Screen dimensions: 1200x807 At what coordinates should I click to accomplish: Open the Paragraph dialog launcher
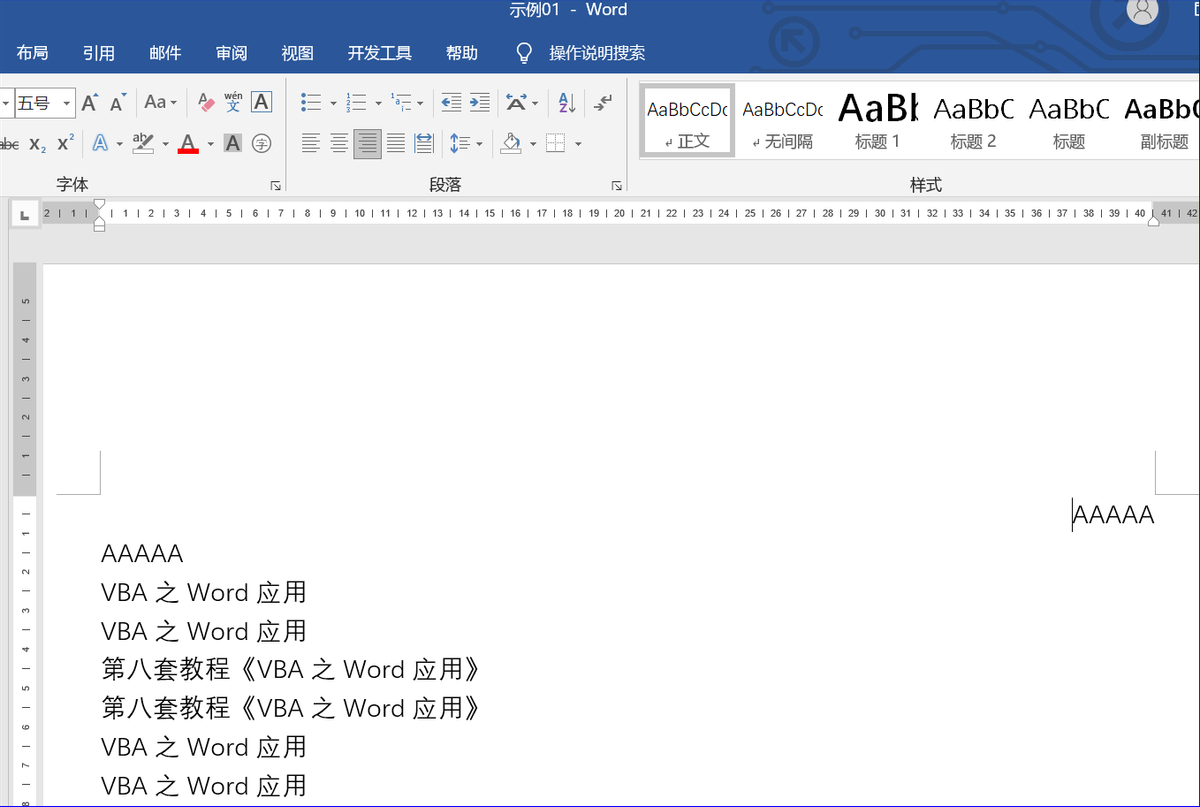[617, 186]
